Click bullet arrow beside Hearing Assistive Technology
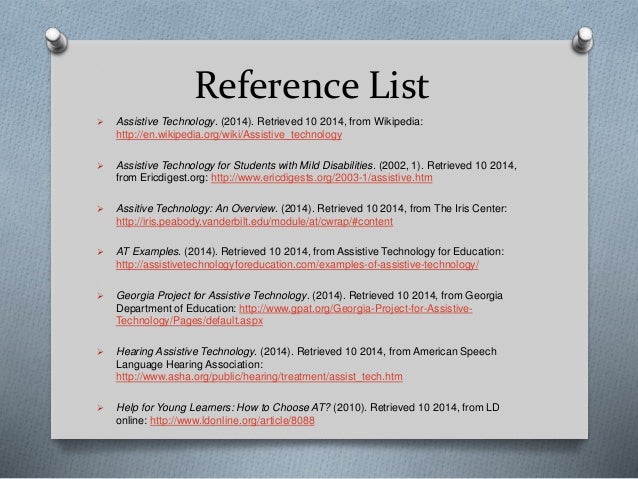 pos(100,352)
